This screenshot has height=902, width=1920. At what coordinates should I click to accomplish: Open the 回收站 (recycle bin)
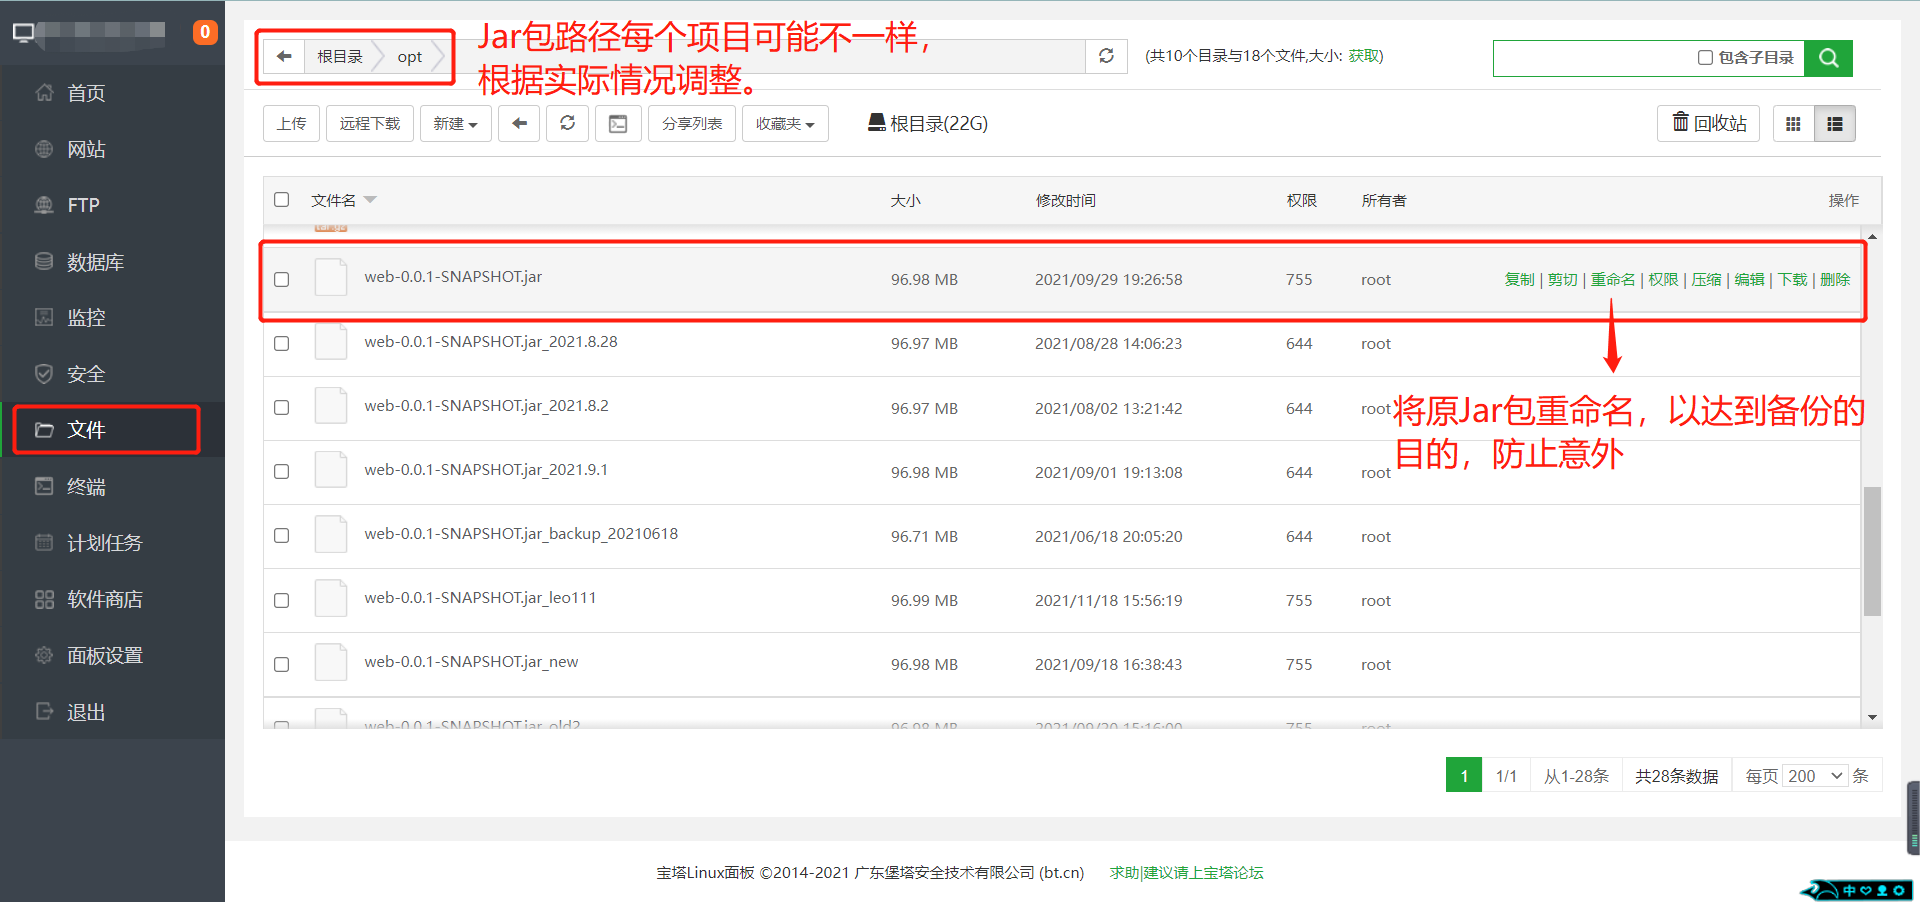tap(1707, 123)
